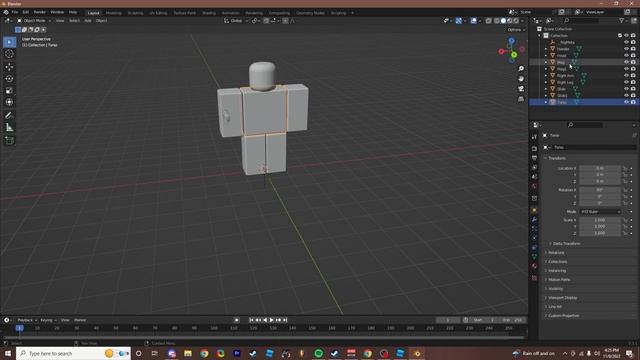Open the viewport Add menu
Image resolution: width=640 pixels, height=360 pixels.
(88, 21)
